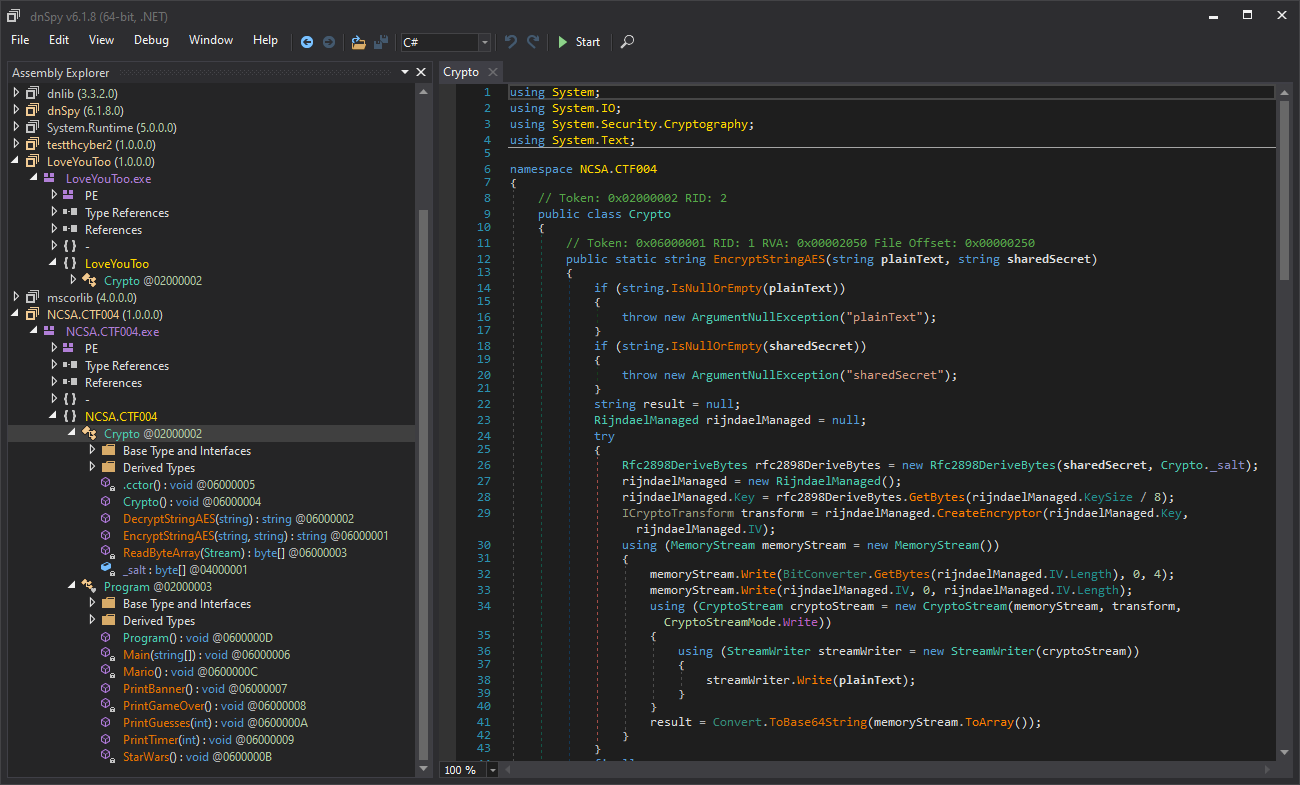Open the Help menu
Viewport: 1300px width, 785px height.
point(265,40)
